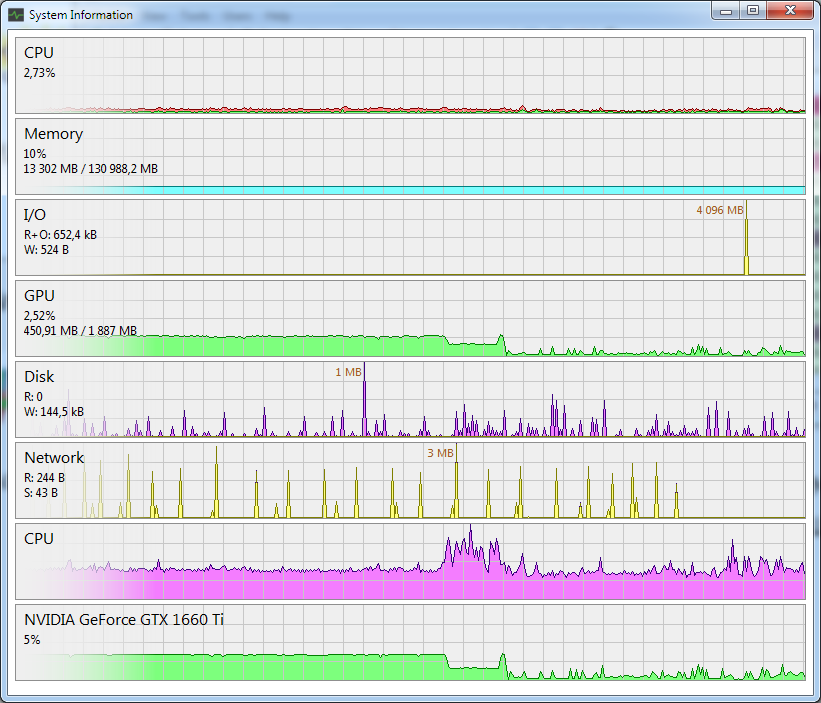Click the GPU usage graph panel
821x703 pixels.
[410, 319]
